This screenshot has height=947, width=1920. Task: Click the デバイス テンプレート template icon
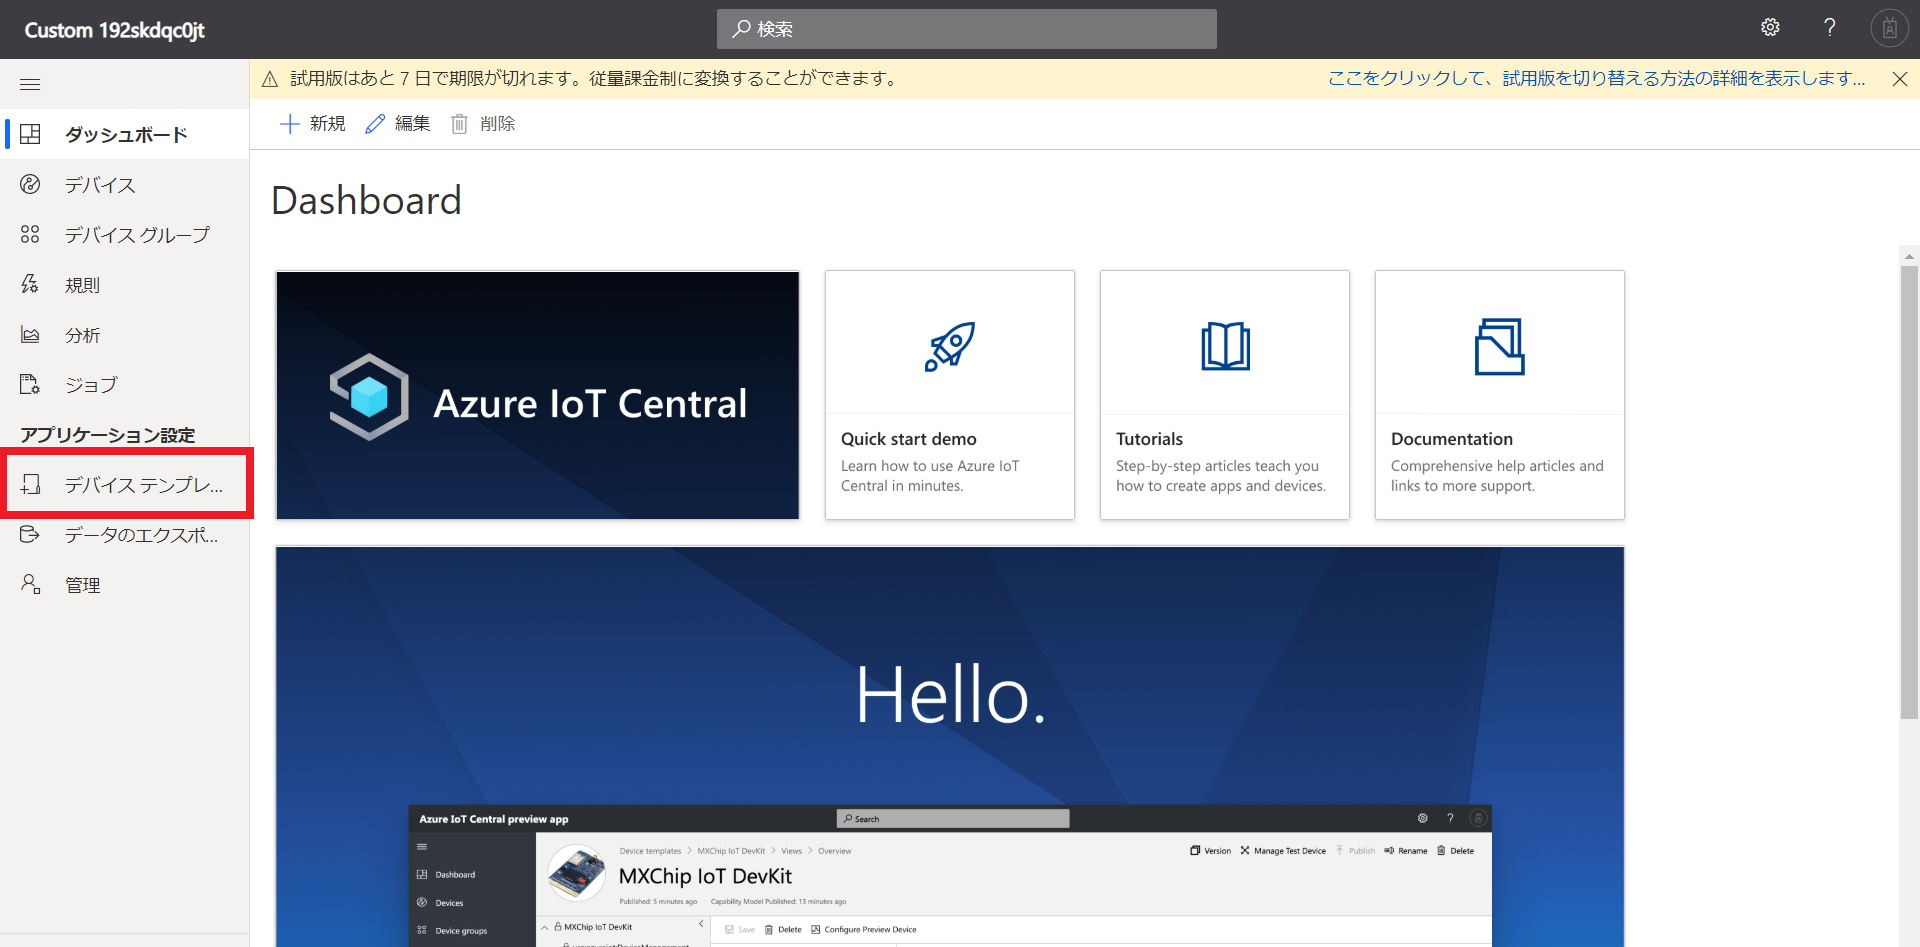[30, 484]
